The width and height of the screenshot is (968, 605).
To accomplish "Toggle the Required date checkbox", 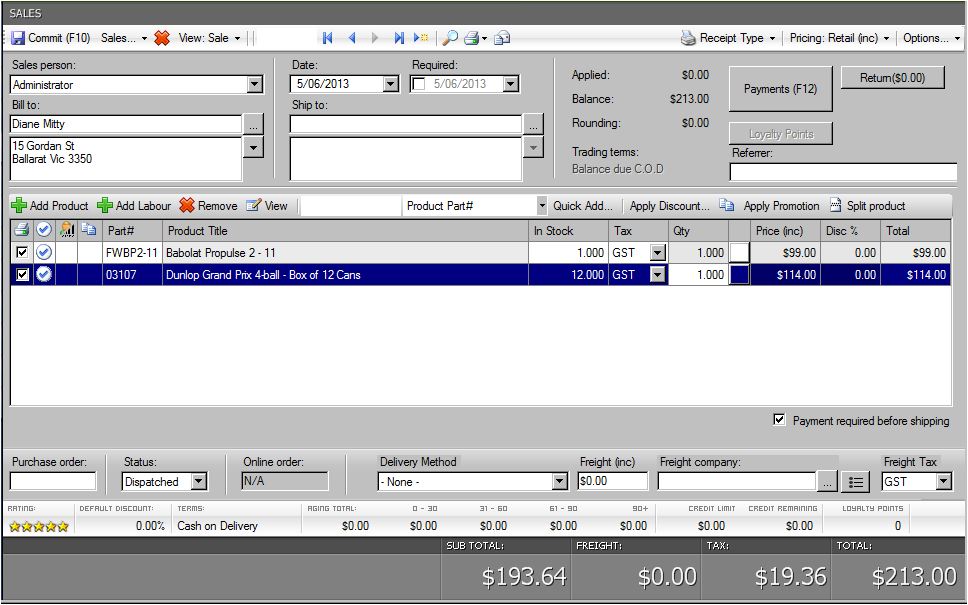I will click(x=419, y=84).
